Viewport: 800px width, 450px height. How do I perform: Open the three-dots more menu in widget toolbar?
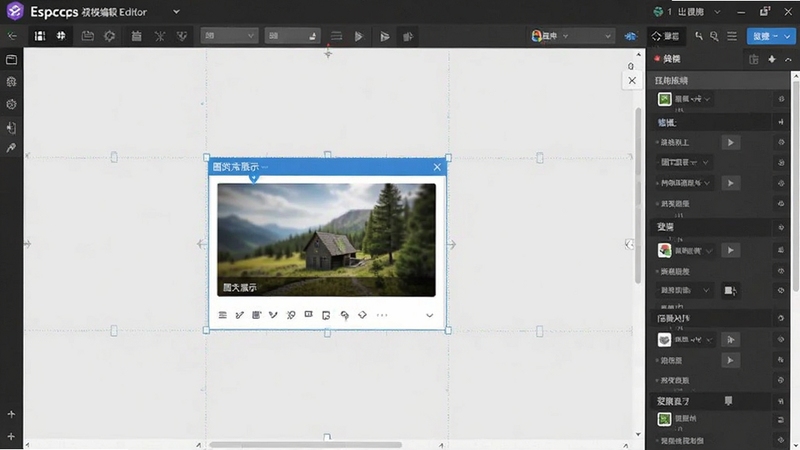coord(382,315)
